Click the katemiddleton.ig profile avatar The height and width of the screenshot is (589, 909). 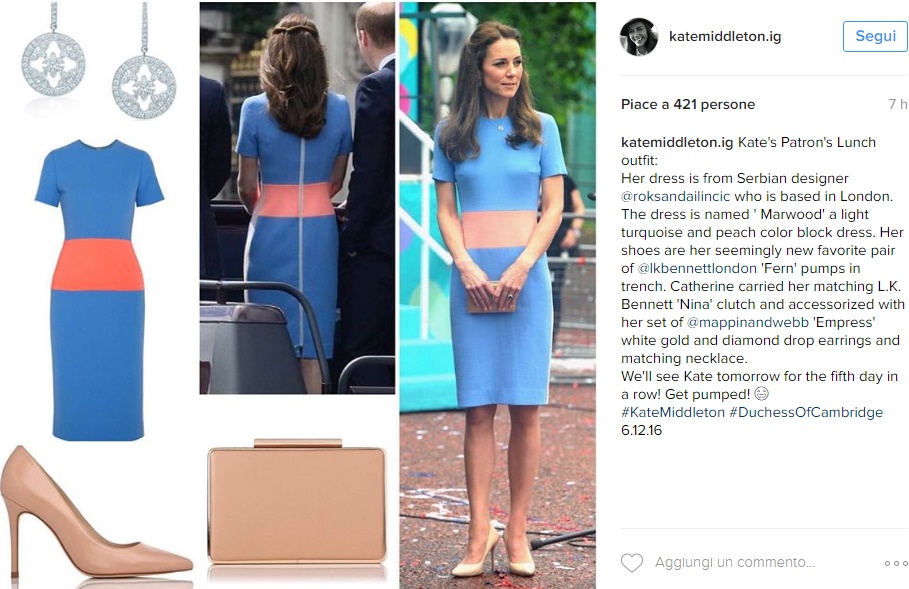[x=638, y=37]
